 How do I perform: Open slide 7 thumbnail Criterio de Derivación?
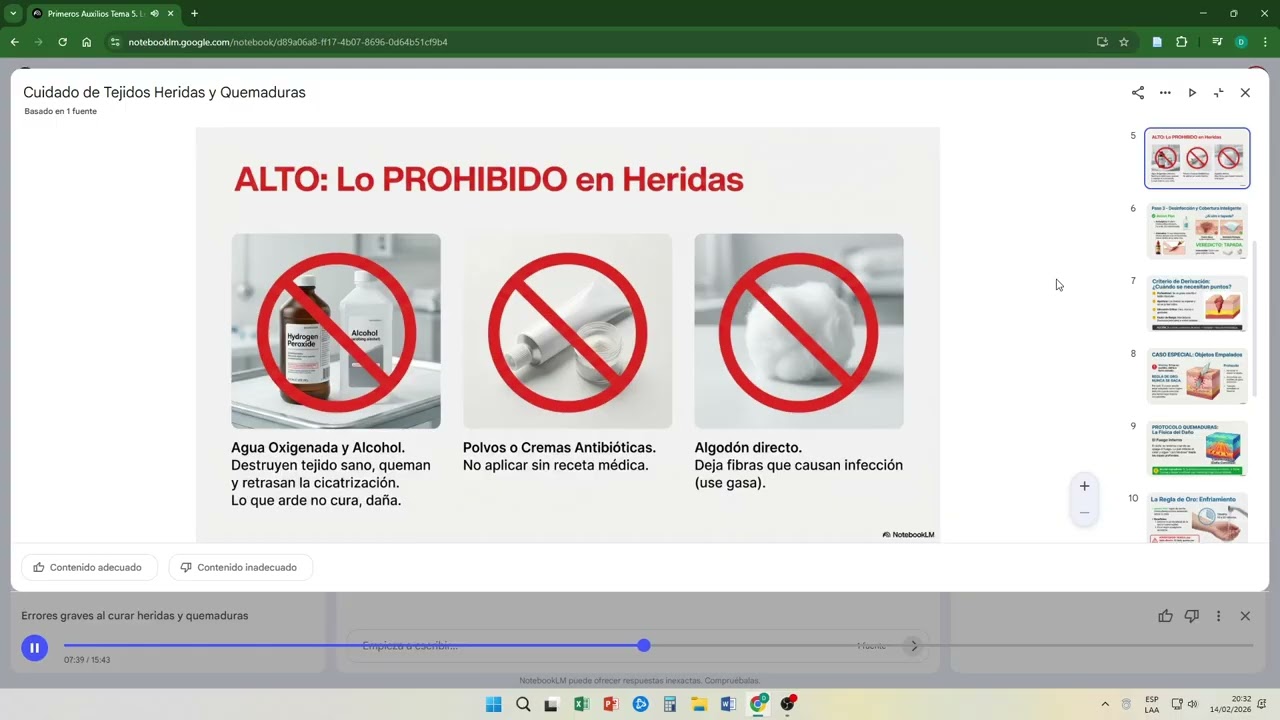click(1197, 304)
